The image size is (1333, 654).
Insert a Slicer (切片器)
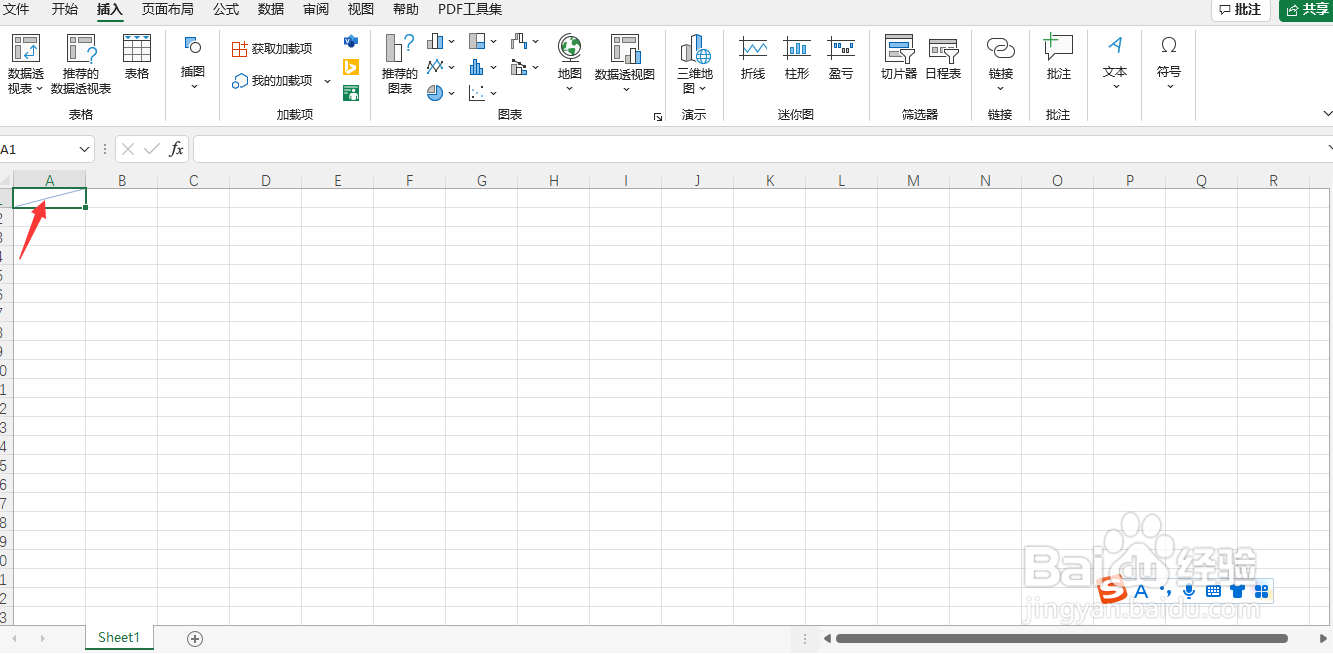tap(899, 58)
